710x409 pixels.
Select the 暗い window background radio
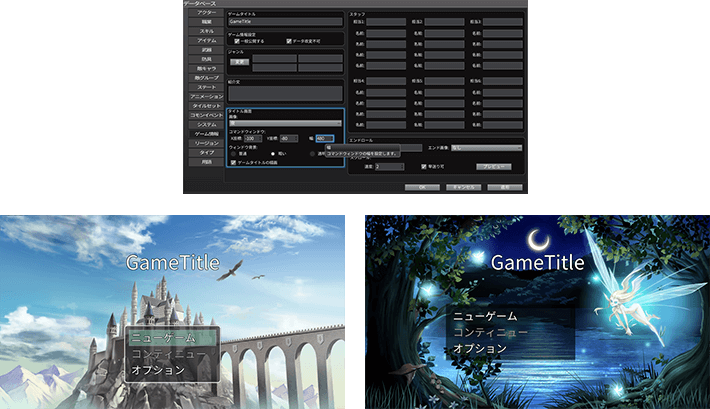[272, 153]
